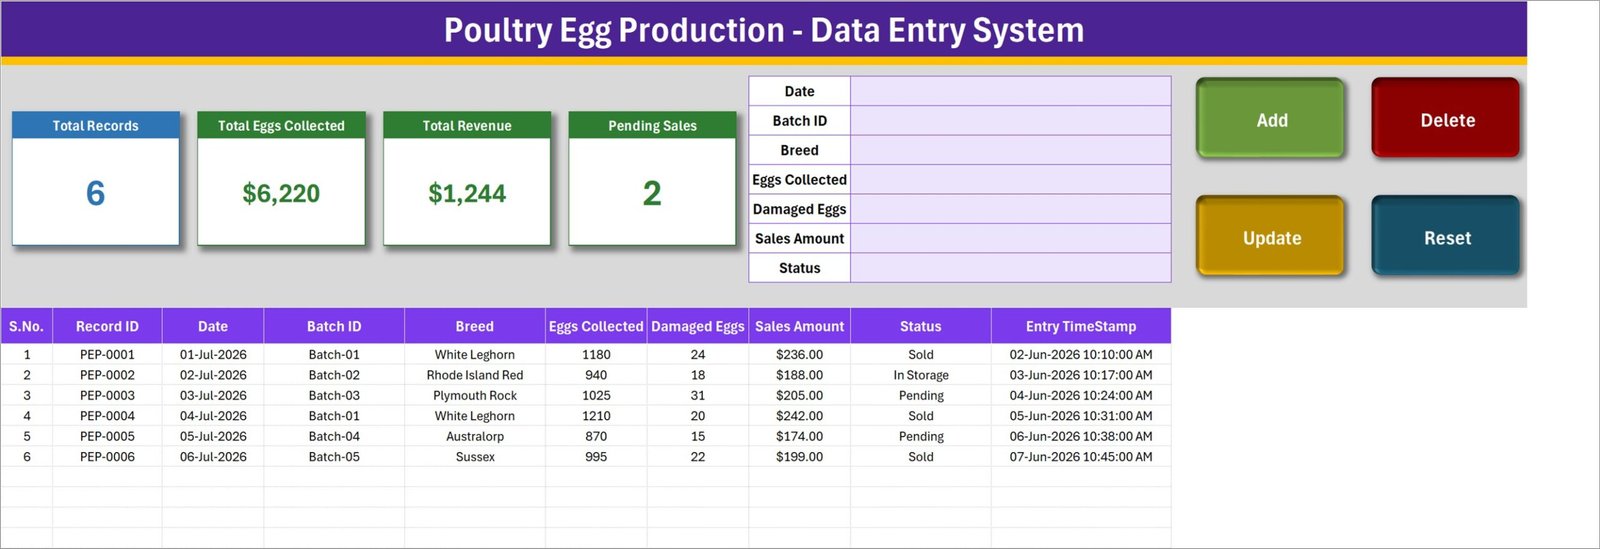Viewport: 1600px width, 549px height.
Task: Select the Batch ID input field
Action: coord(1010,120)
